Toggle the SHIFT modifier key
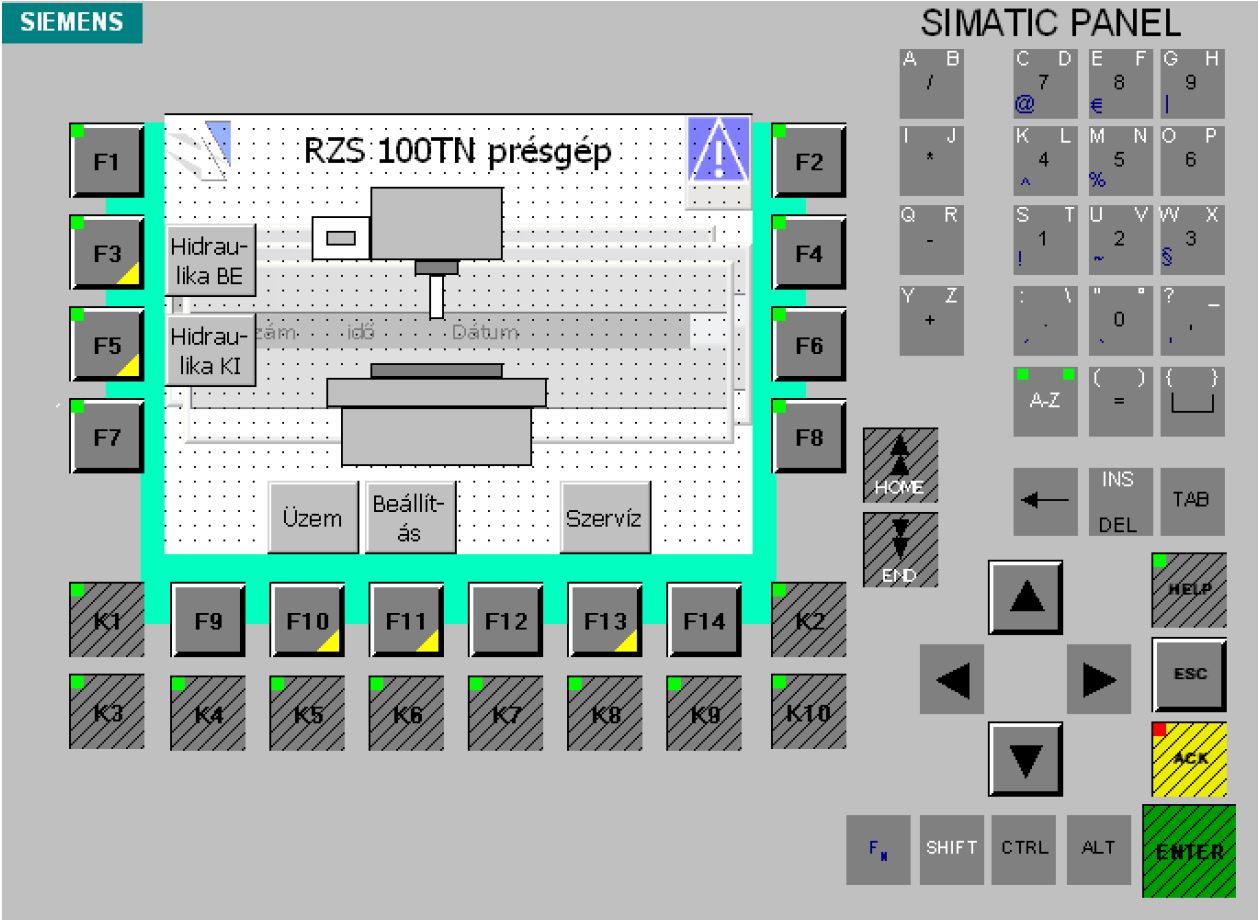The image size is (1258, 921). click(x=952, y=850)
